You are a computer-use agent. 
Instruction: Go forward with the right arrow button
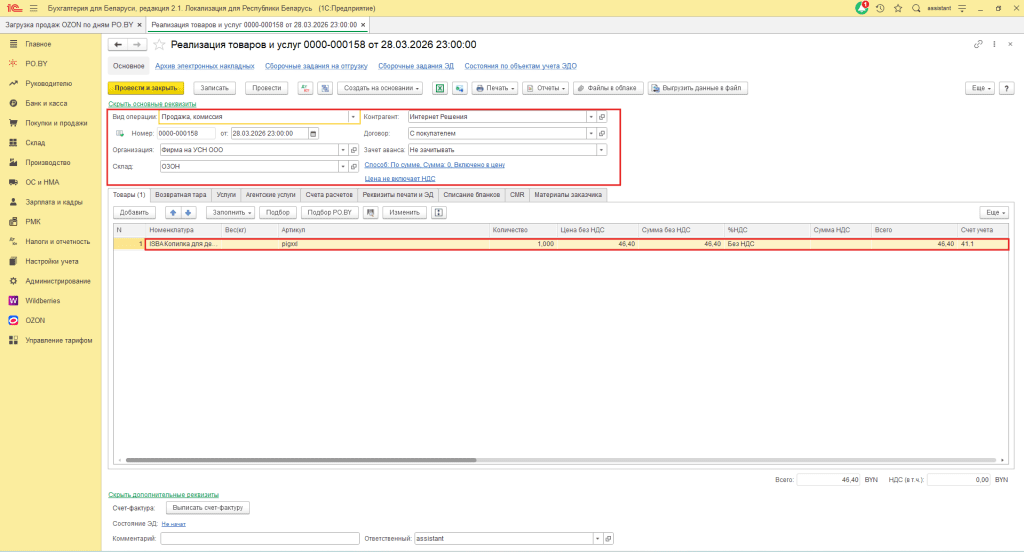(136, 44)
